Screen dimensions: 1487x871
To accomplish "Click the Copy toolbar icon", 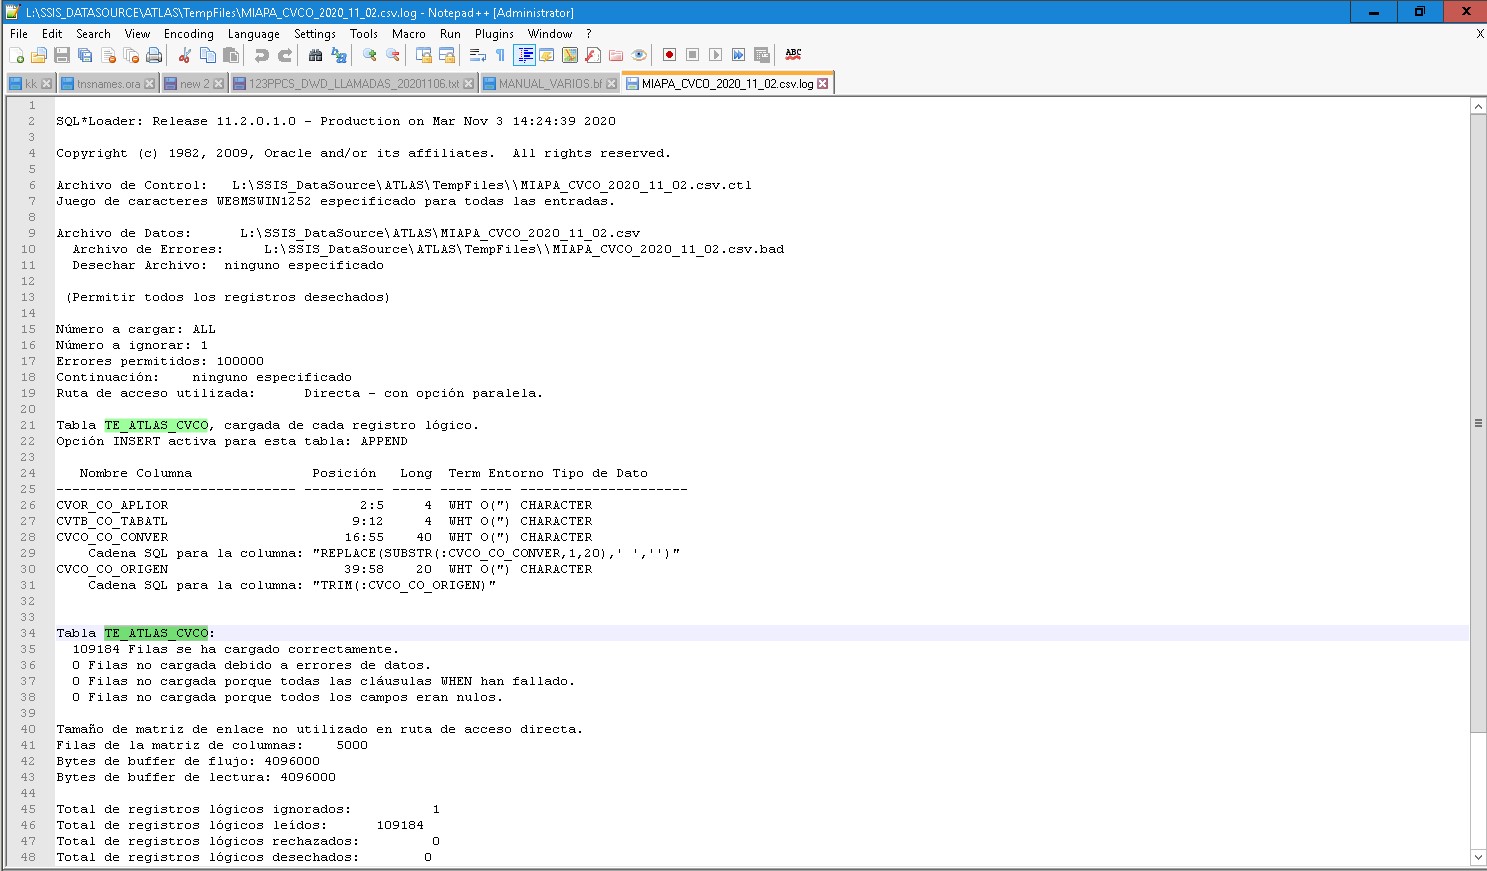I will pos(207,55).
